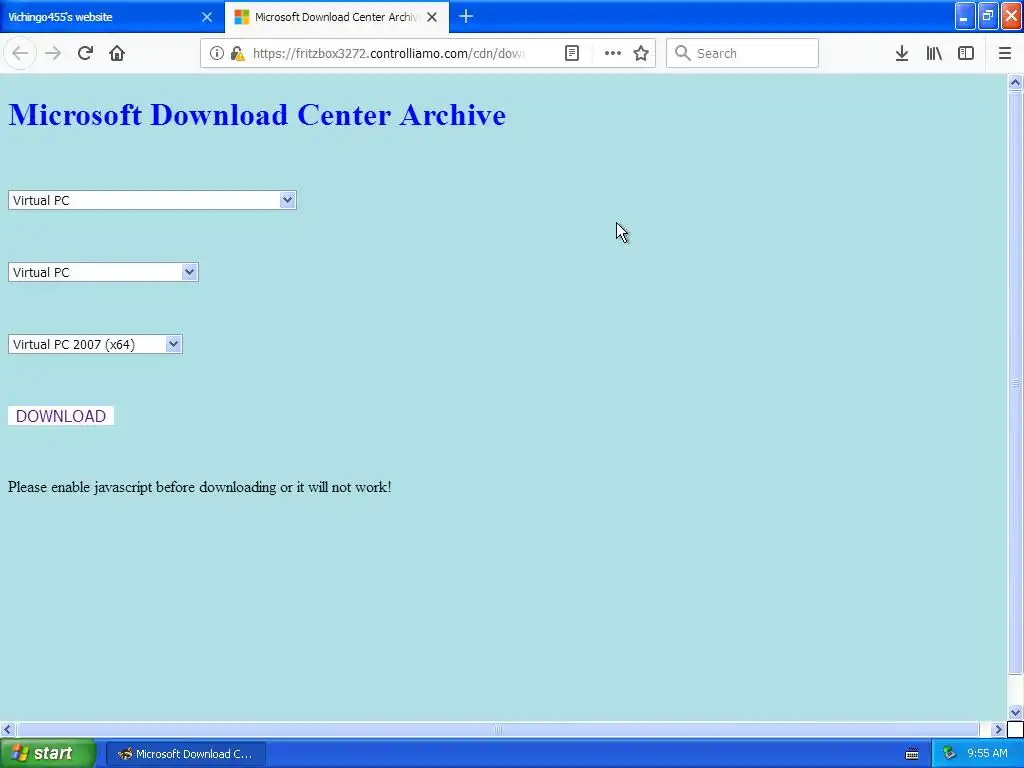
Task: Open a new tab with plus button
Action: point(466,16)
